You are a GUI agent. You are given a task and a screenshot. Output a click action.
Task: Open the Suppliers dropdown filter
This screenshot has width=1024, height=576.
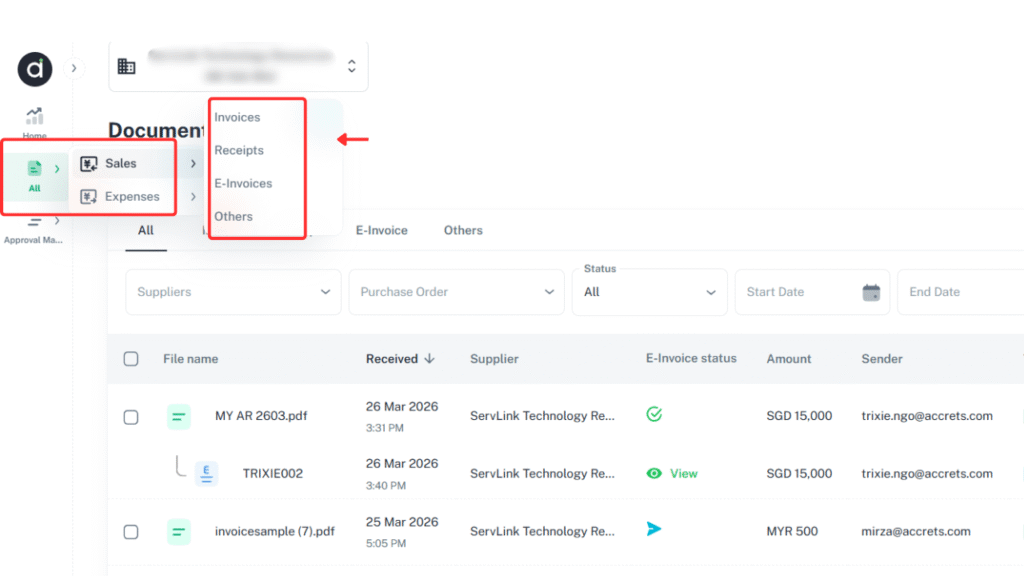(x=232, y=292)
